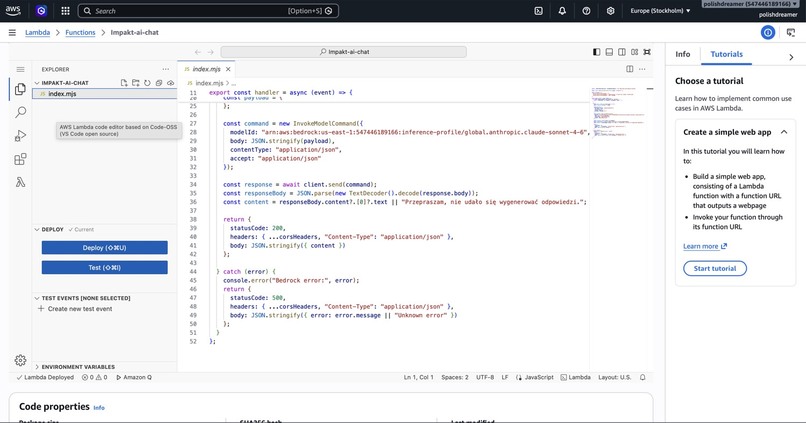Screen dimensions: 806x423
Task: Open notifications bell in AWS header
Action: (x=562, y=10)
